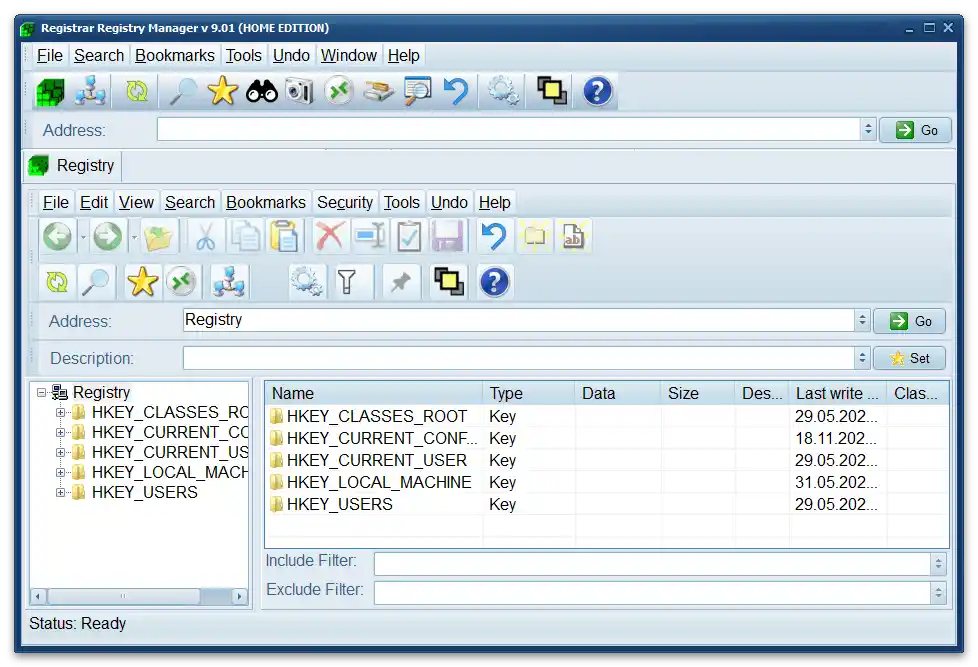Click the open folder icon beside navigation arrows
Image resolution: width=978 pixels, height=667 pixels.
158,237
